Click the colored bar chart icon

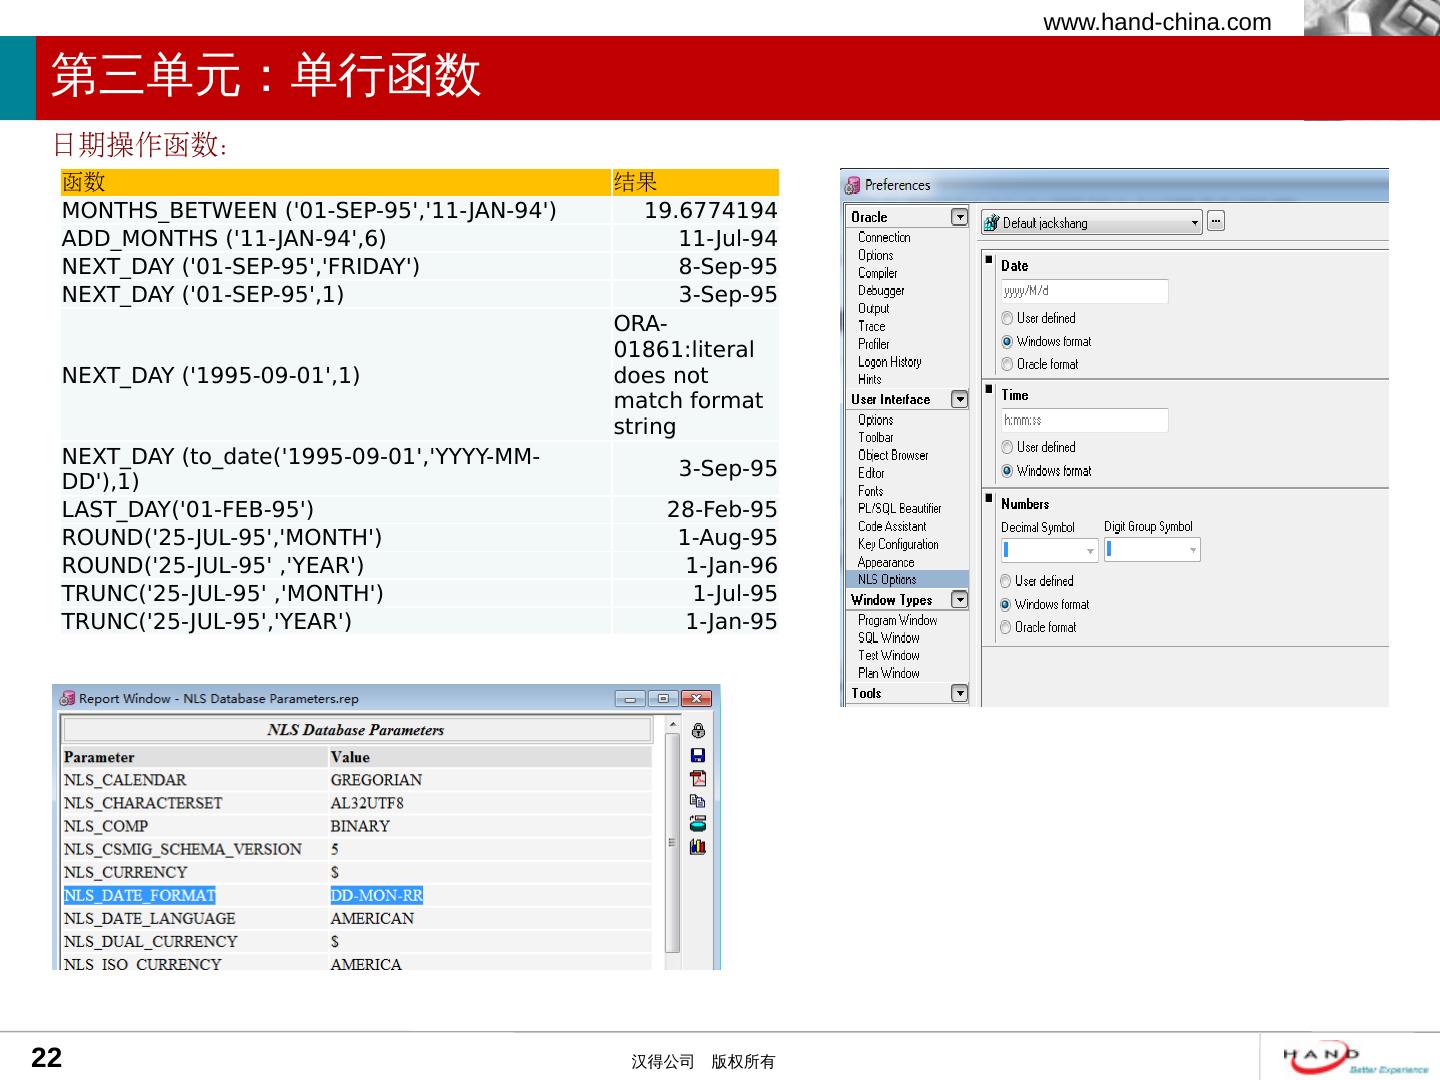[698, 847]
